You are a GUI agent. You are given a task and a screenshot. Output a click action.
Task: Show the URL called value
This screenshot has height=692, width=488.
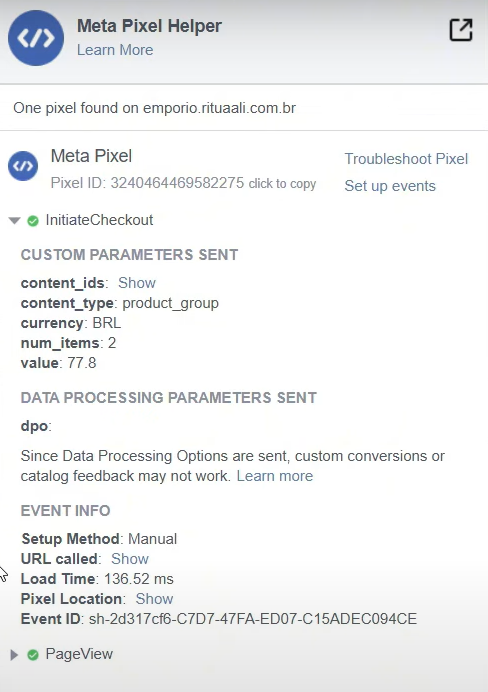pos(130,559)
